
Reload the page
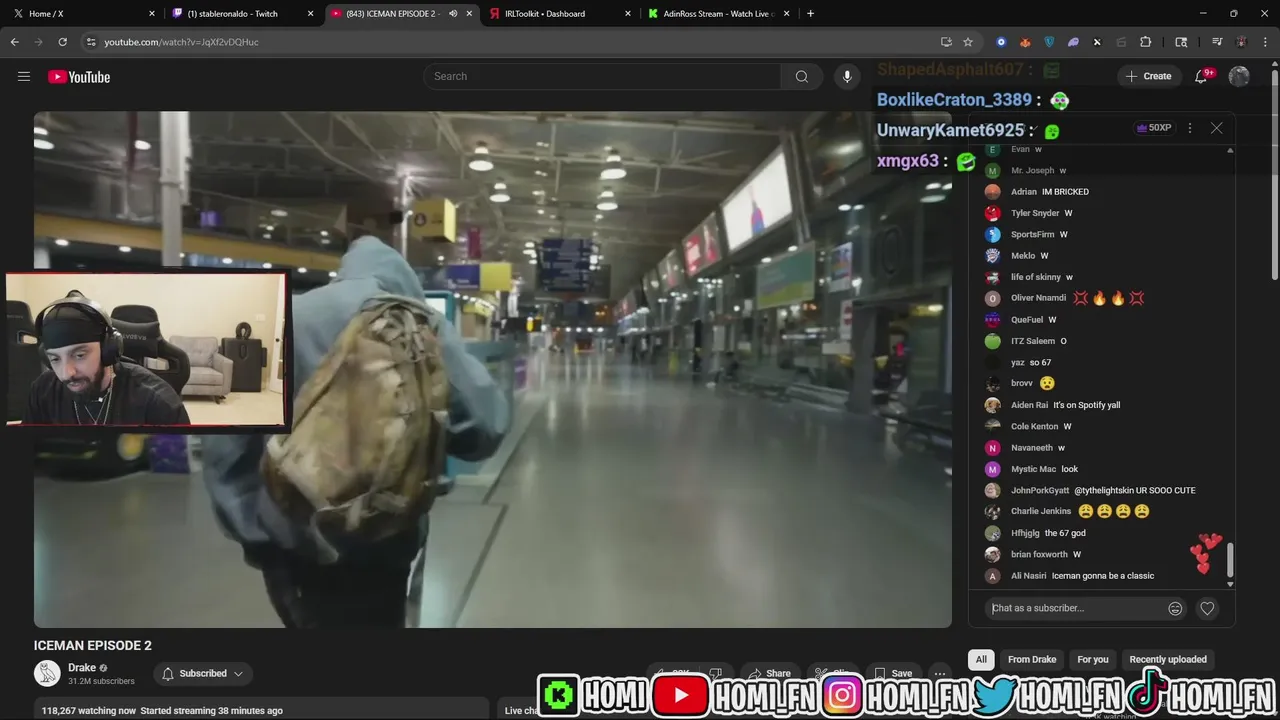[x=62, y=42]
